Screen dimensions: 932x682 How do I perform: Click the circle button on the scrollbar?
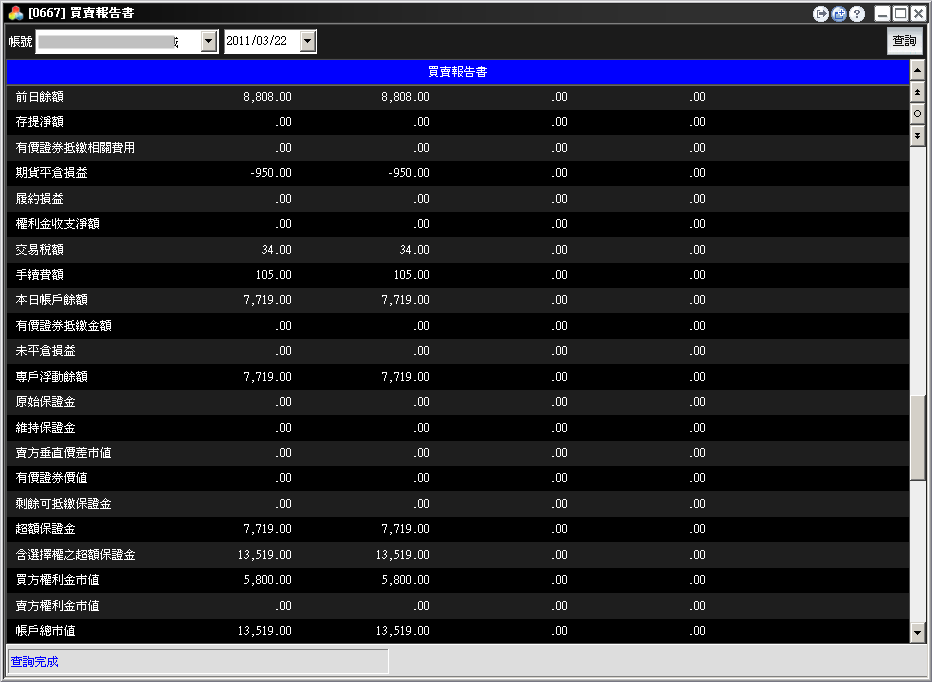[x=917, y=114]
